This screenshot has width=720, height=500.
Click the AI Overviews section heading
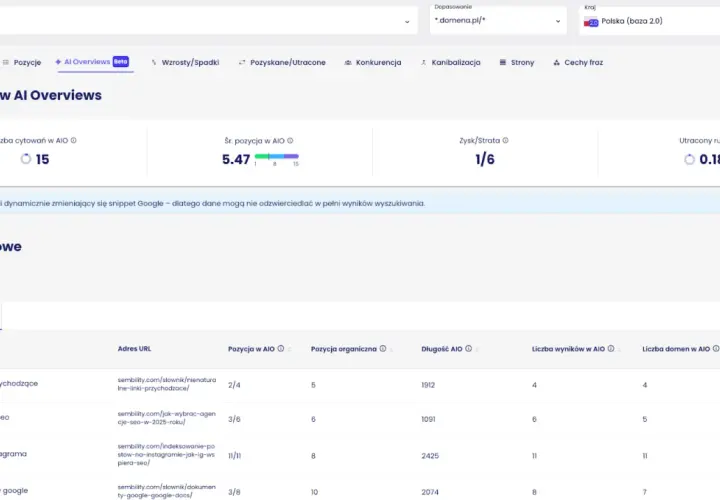coord(51,95)
